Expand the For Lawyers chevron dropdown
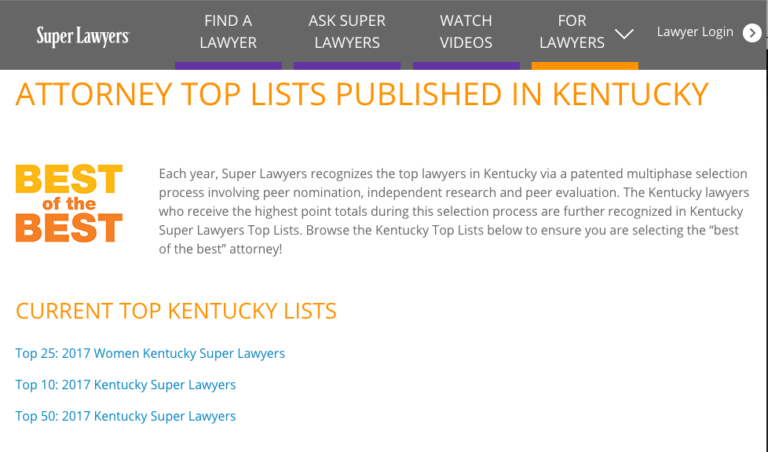 [x=625, y=34]
